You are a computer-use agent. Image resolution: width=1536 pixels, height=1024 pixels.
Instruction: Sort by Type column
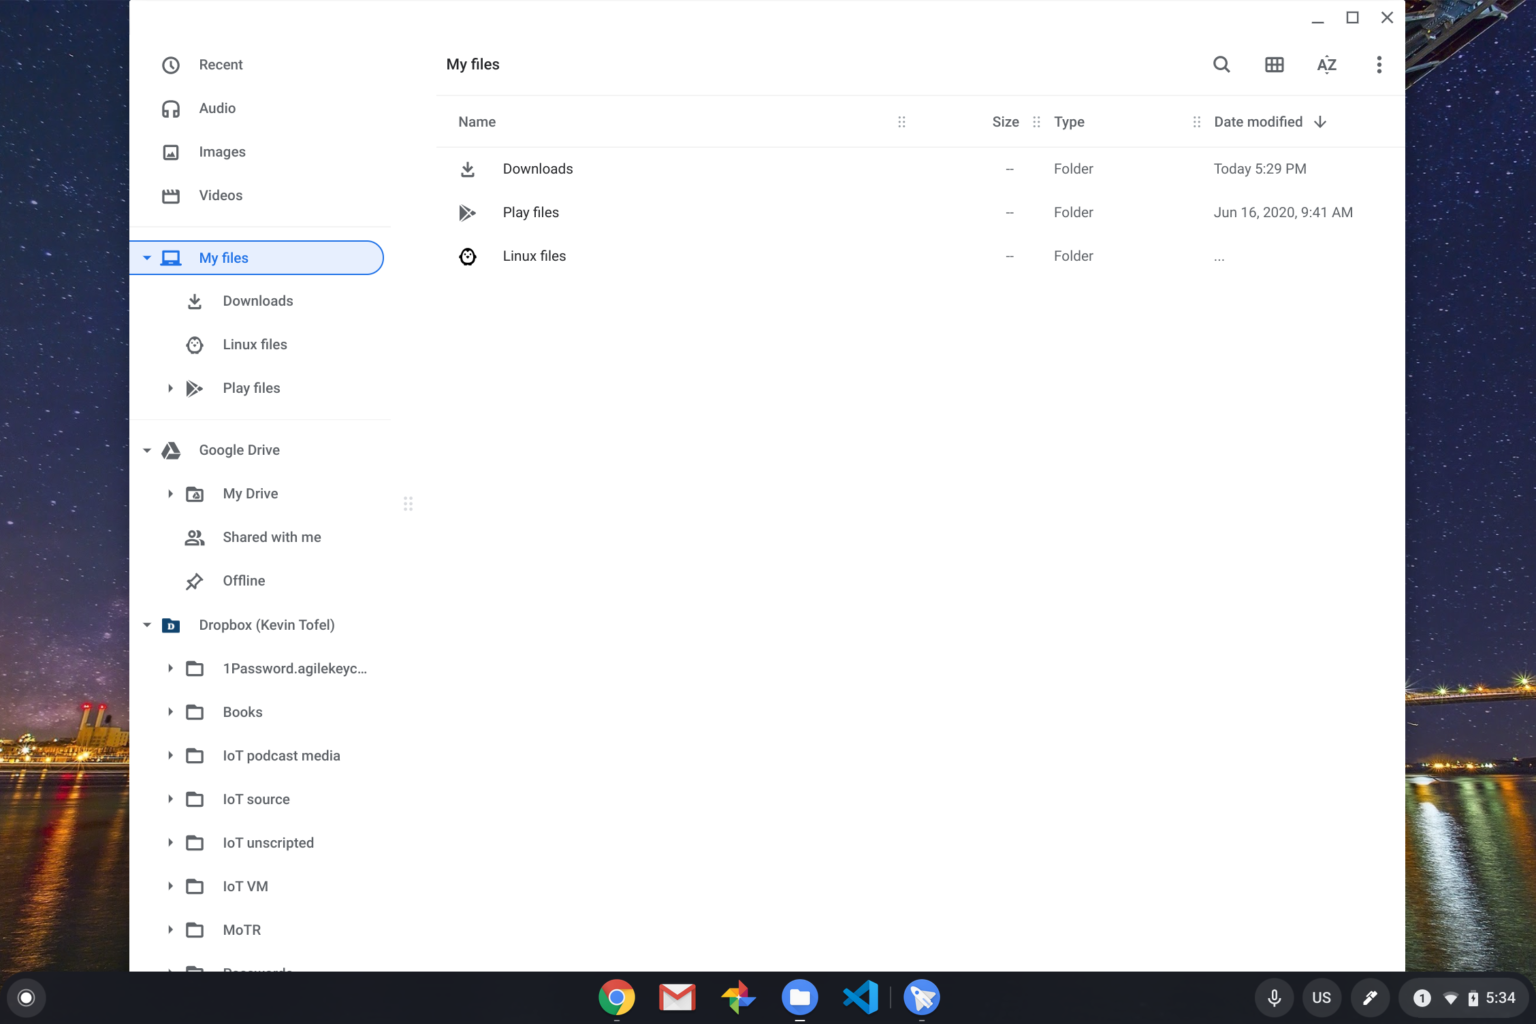click(1069, 122)
